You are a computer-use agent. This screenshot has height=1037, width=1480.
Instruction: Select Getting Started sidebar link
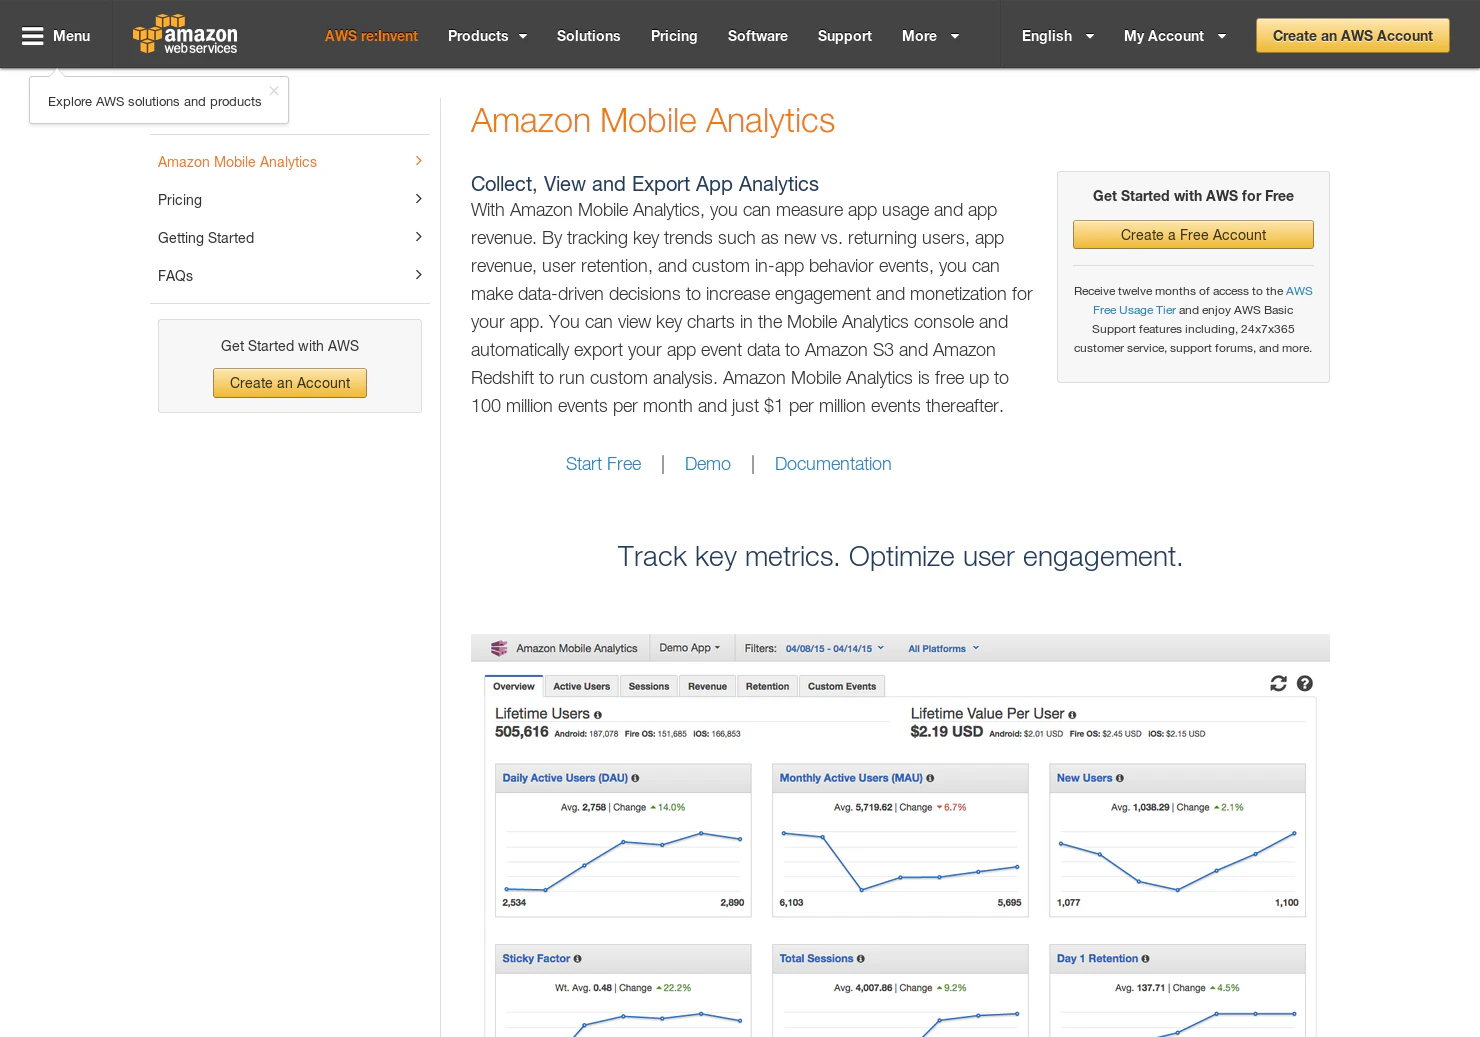click(x=206, y=238)
